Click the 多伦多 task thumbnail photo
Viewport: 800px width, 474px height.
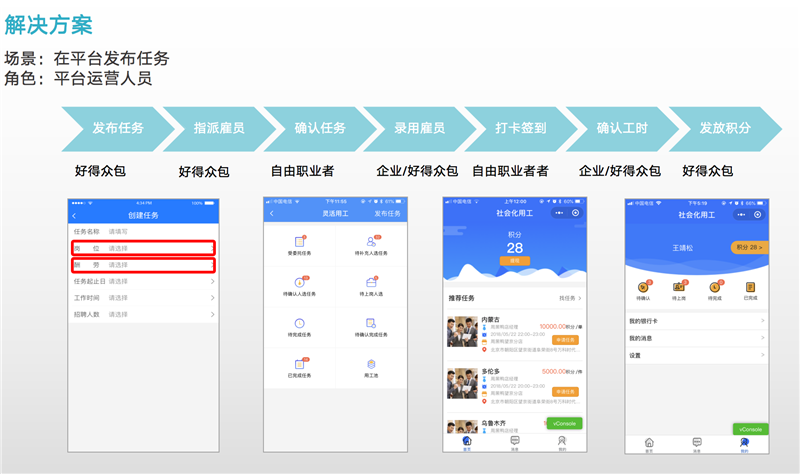point(462,383)
